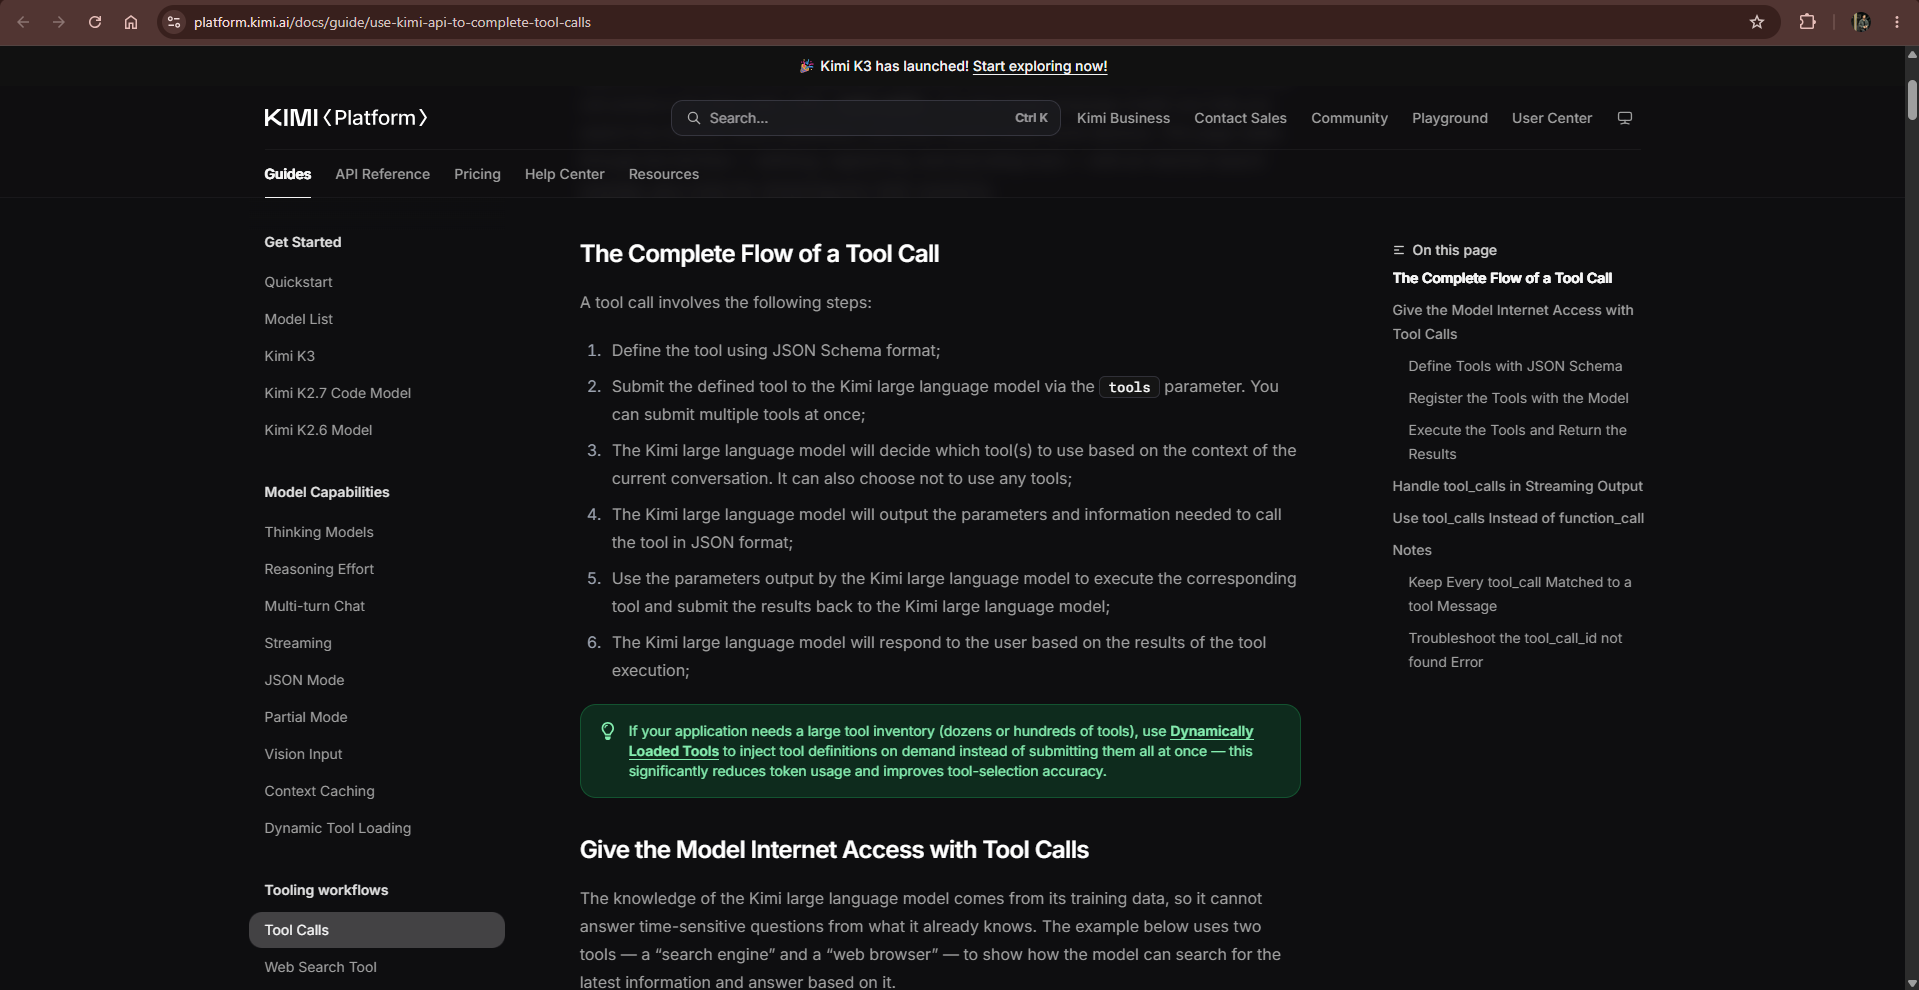Open Partial Mode in sidebar

click(x=305, y=717)
